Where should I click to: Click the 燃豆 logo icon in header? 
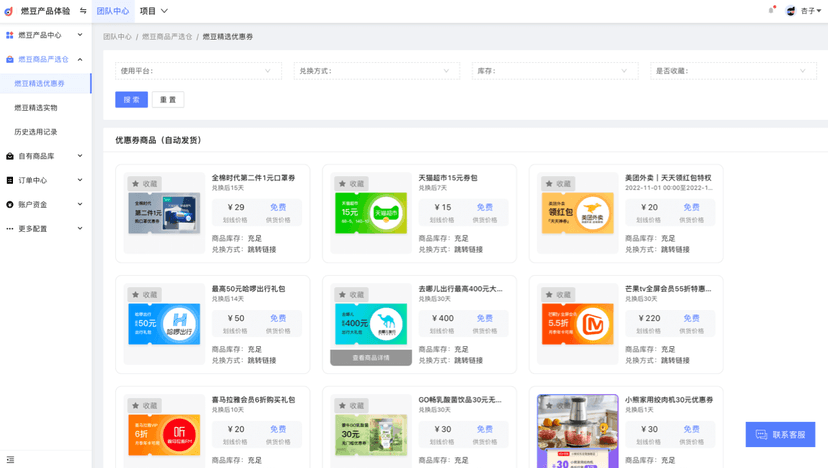point(8,11)
